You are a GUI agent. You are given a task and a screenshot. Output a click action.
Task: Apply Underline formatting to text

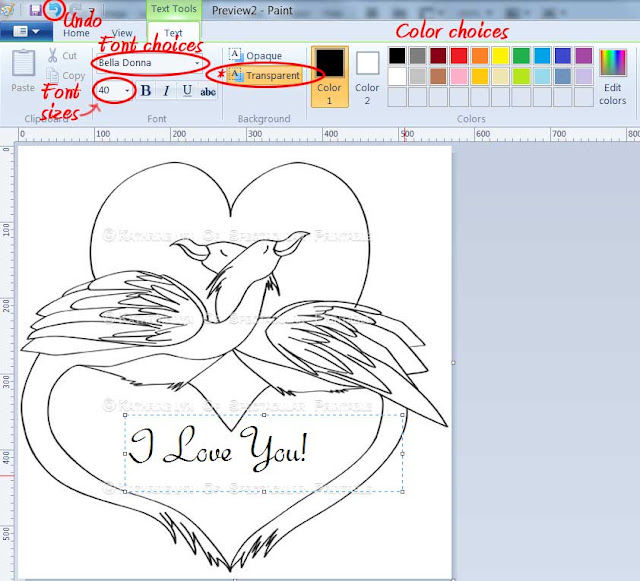pyautogui.click(x=187, y=91)
